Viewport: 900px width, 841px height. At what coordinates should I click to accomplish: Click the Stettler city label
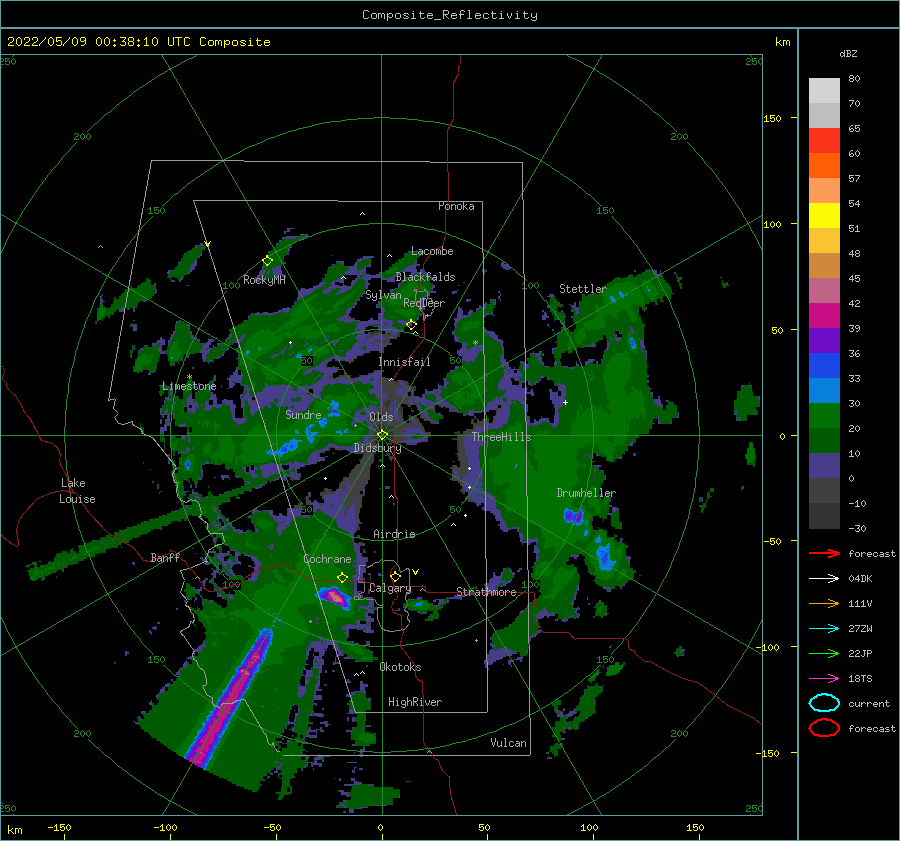click(583, 289)
